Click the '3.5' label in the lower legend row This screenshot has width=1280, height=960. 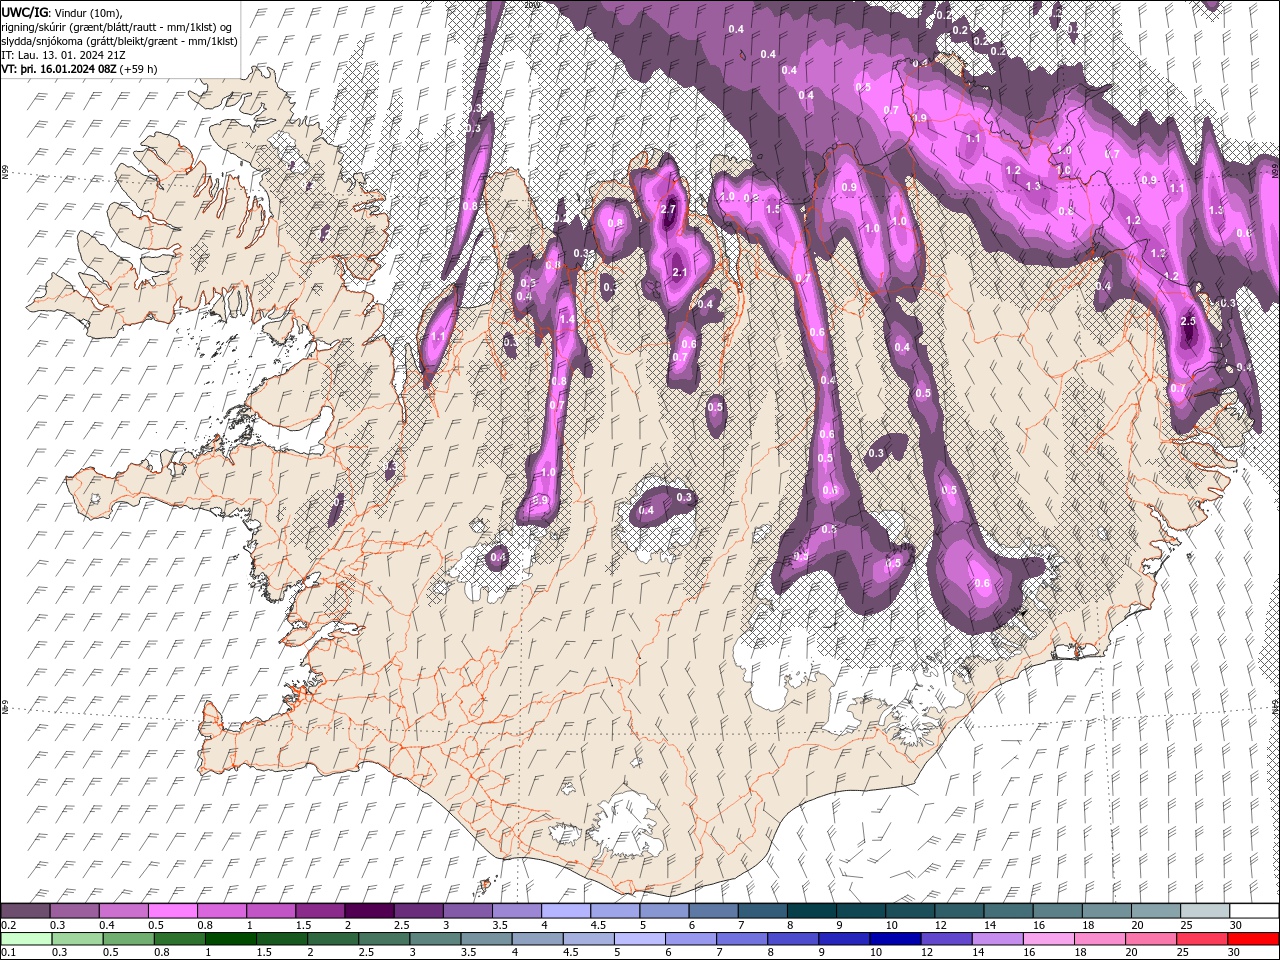(x=469, y=952)
